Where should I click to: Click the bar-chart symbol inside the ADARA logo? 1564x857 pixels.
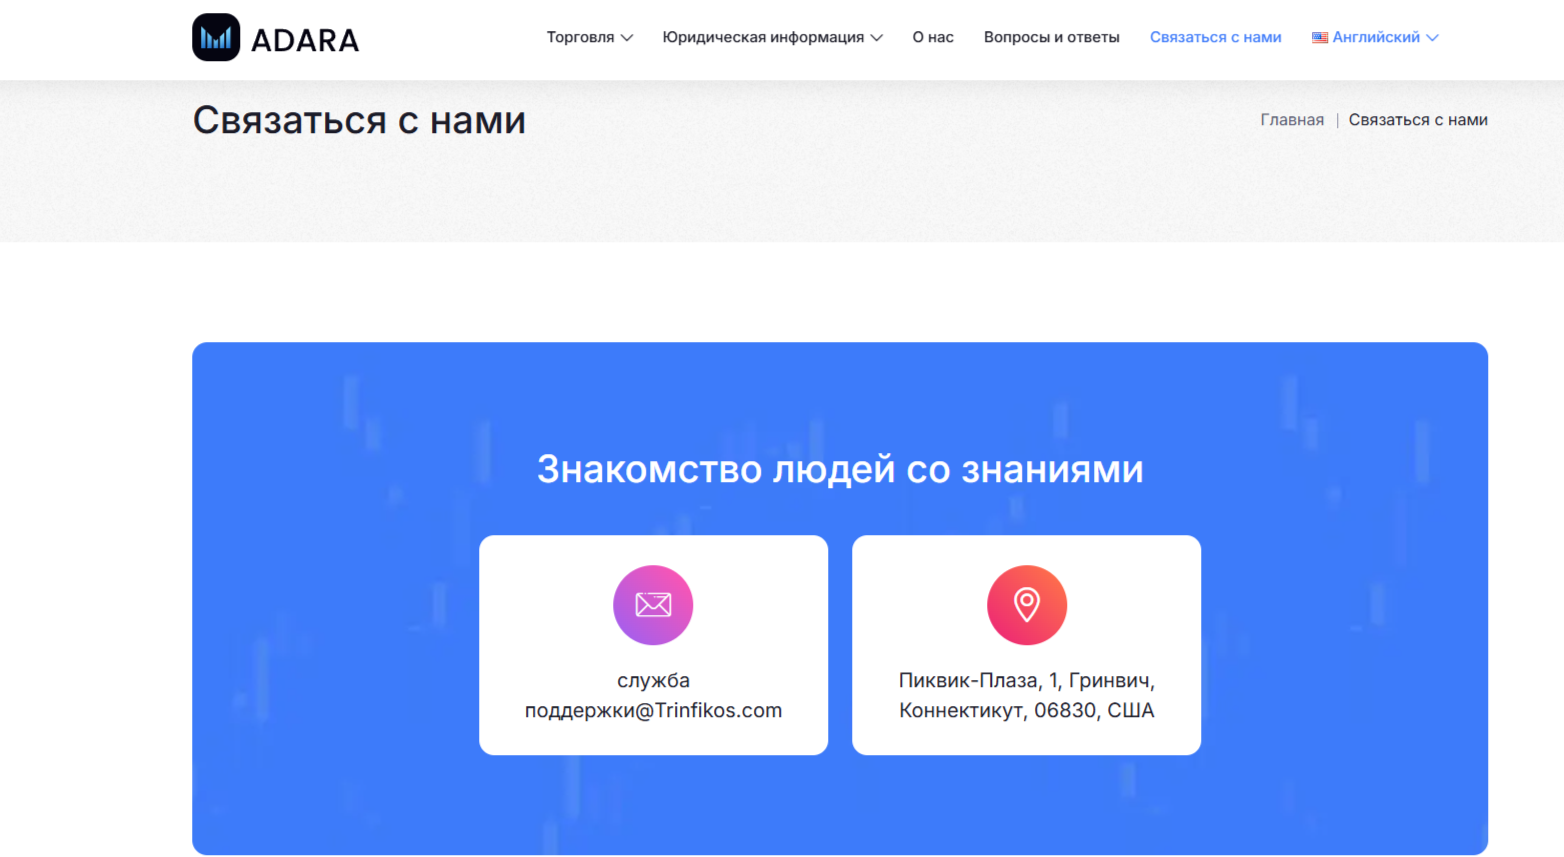tap(215, 37)
